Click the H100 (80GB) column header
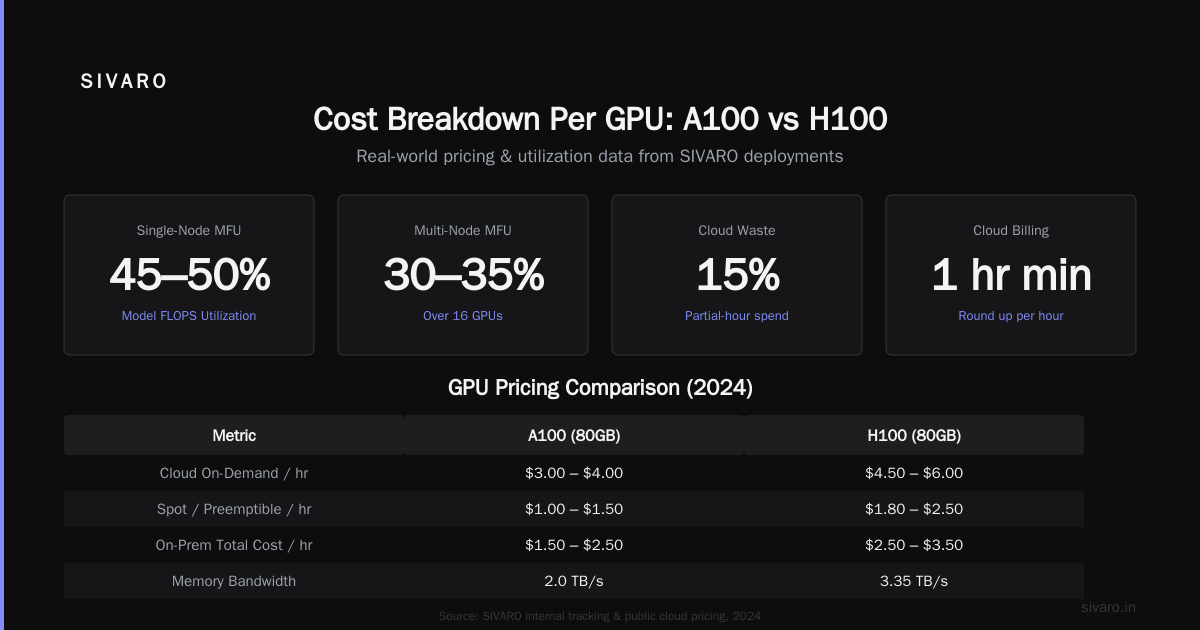Screen dimensions: 1200x630 (x=914, y=436)
